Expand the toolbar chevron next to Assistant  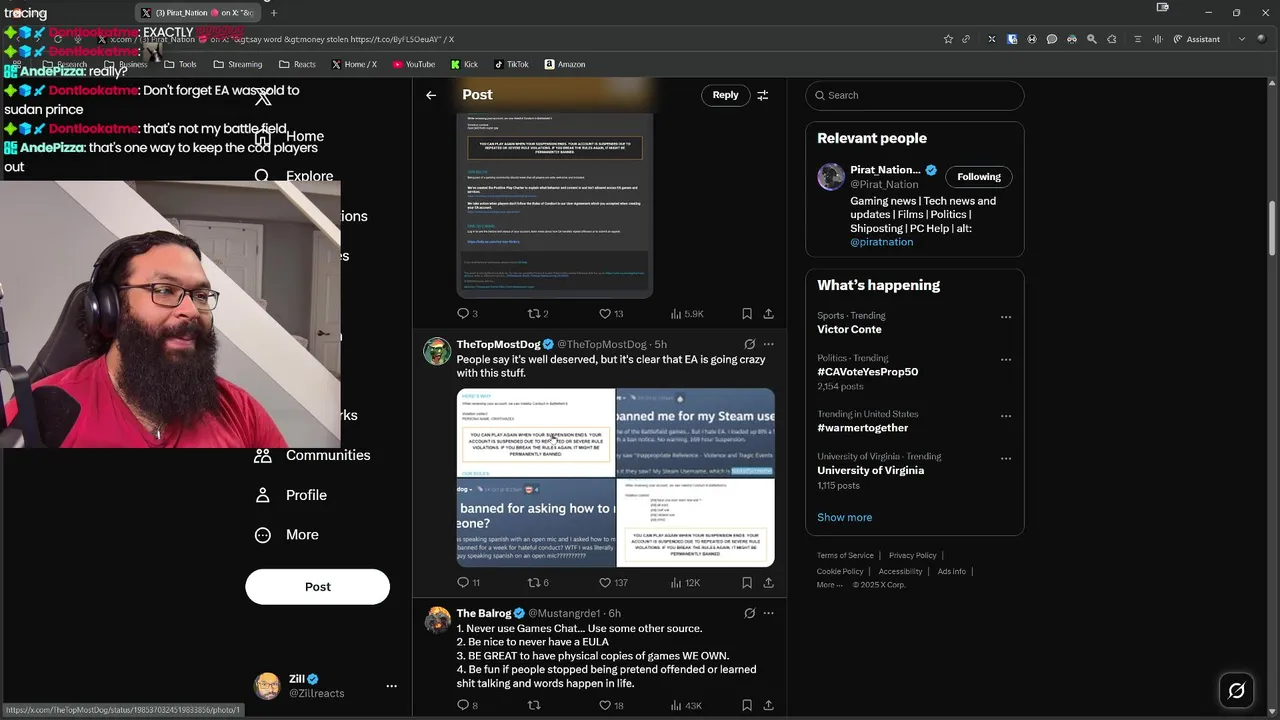pyautogui.click(x=1242, y=39)
